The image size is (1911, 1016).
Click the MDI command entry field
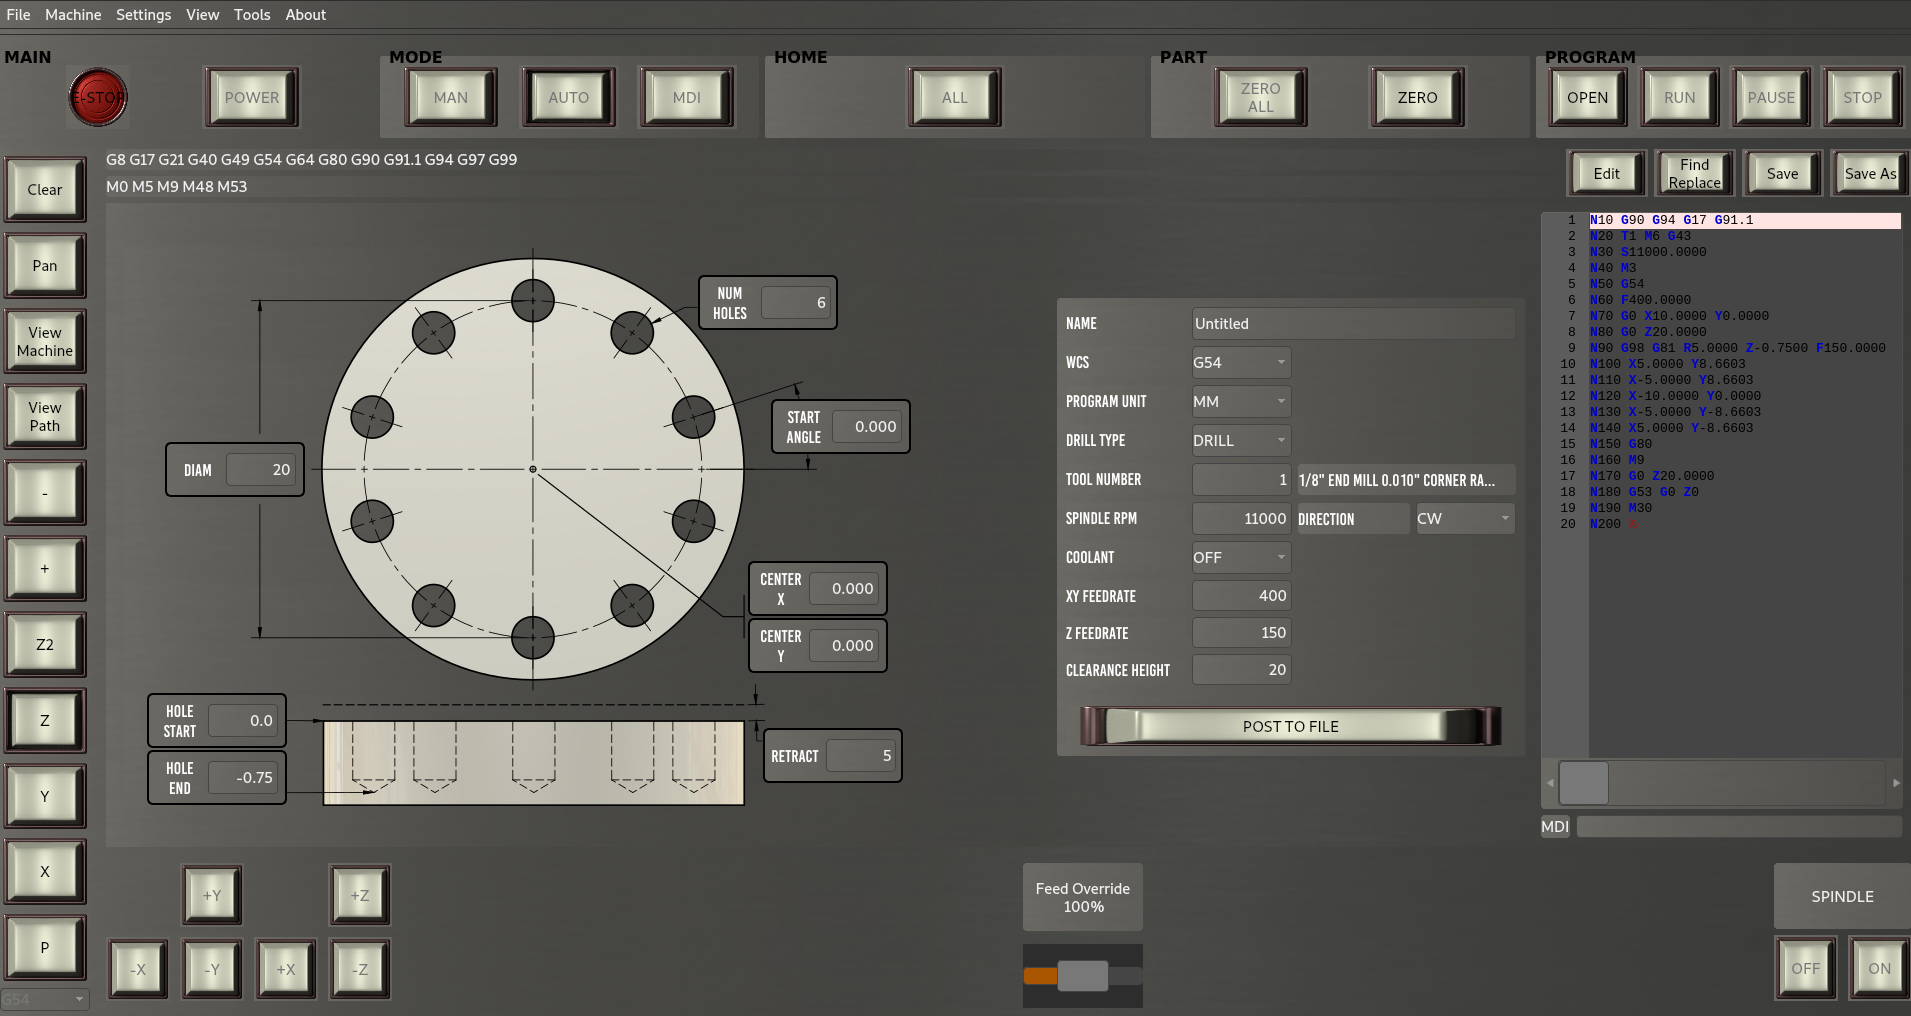coord(1739,826)
